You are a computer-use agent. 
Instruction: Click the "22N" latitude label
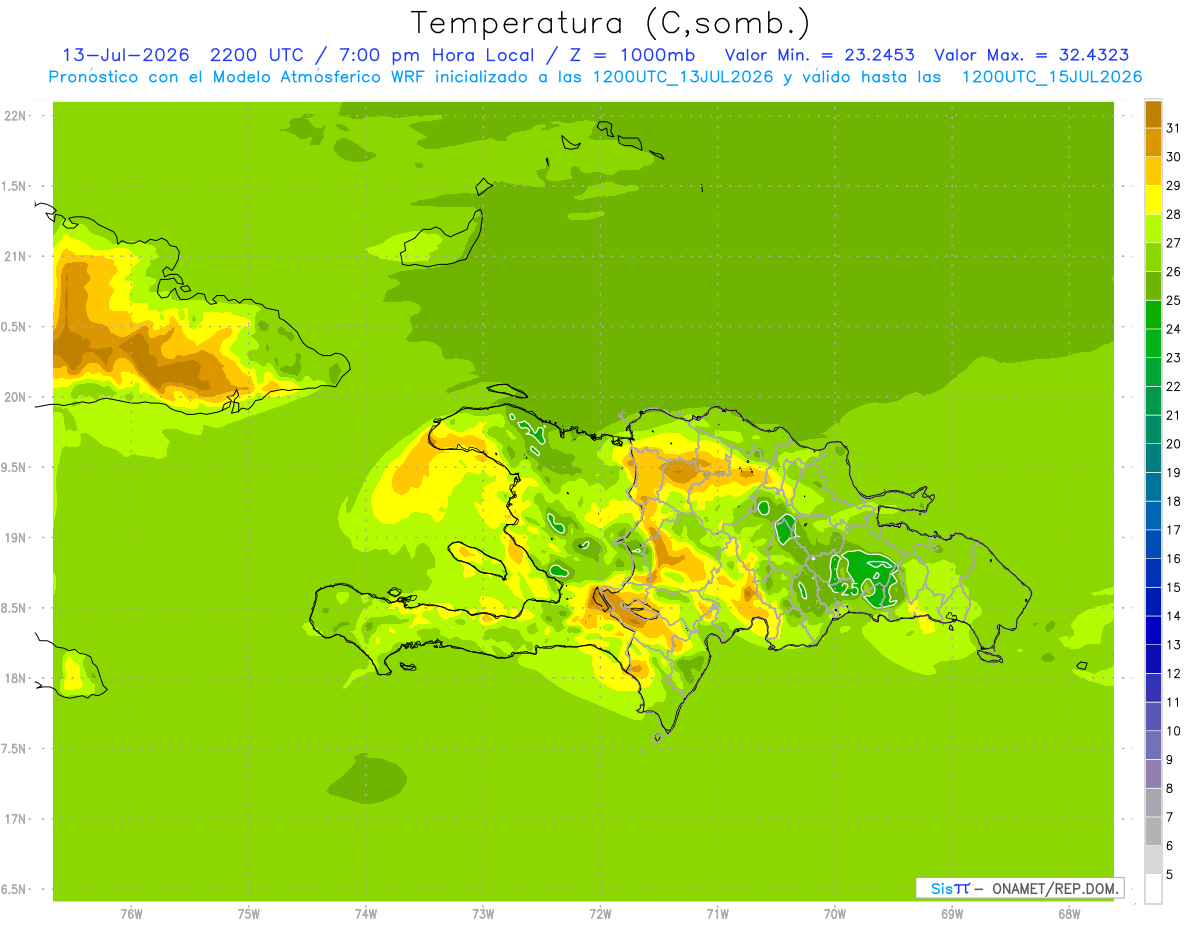pos(16,116)
